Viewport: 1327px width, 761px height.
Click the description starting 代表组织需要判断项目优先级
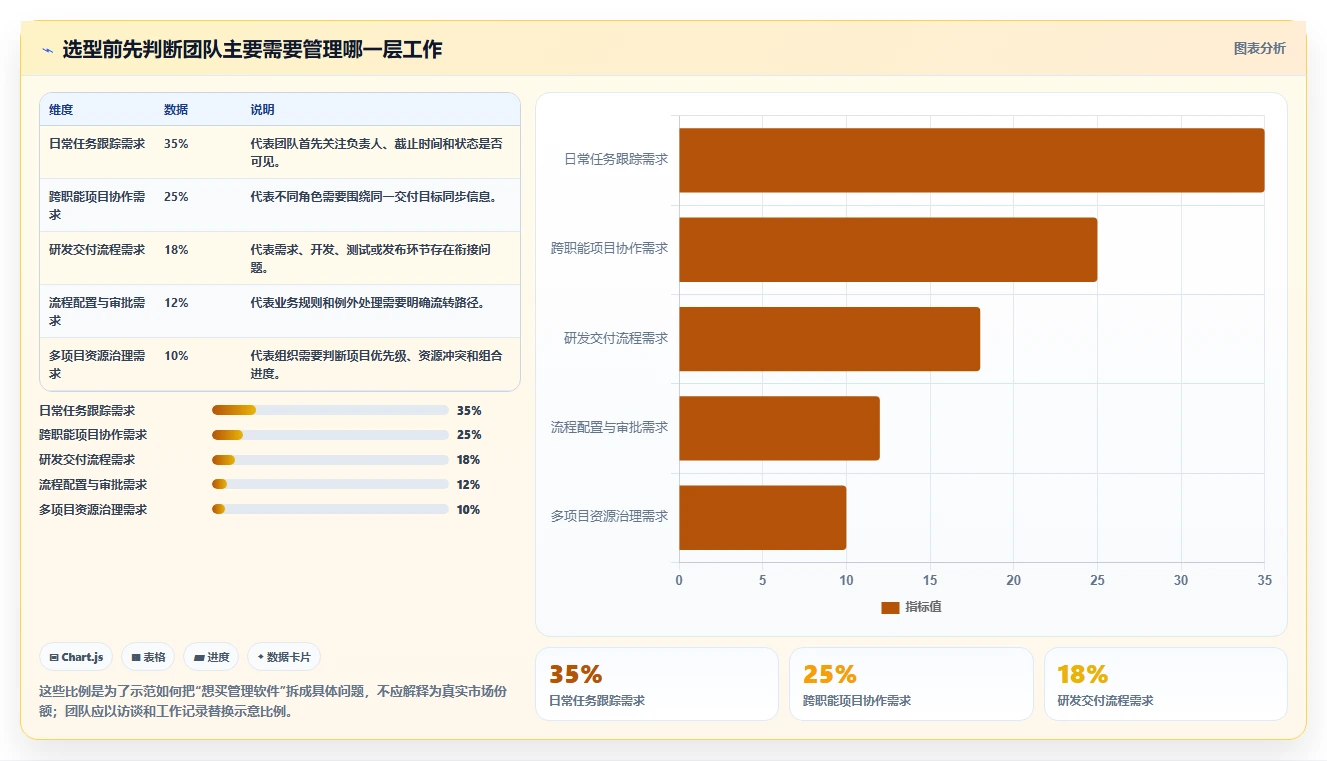click(x=376, y=365)
